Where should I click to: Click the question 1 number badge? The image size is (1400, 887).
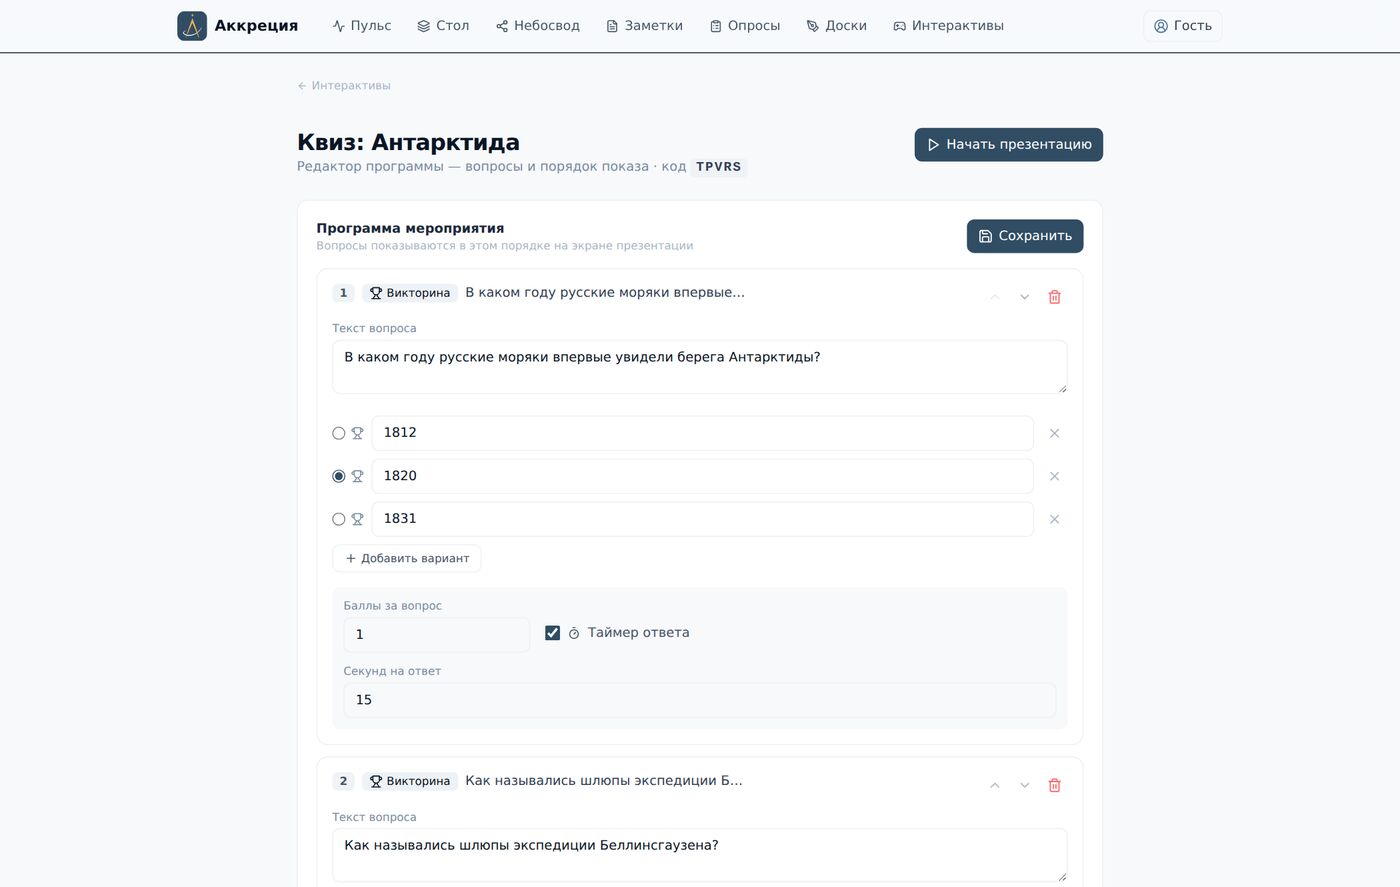[343, 293]
